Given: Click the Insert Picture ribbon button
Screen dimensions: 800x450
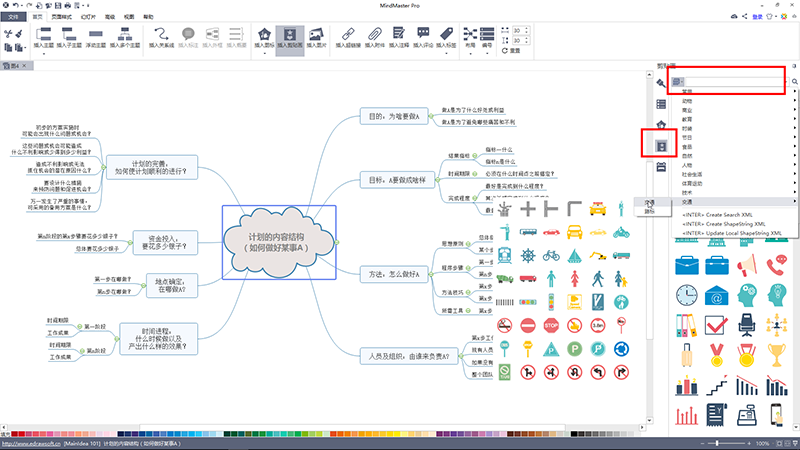Looking at the screenshot, I should [x=316, y=37].
